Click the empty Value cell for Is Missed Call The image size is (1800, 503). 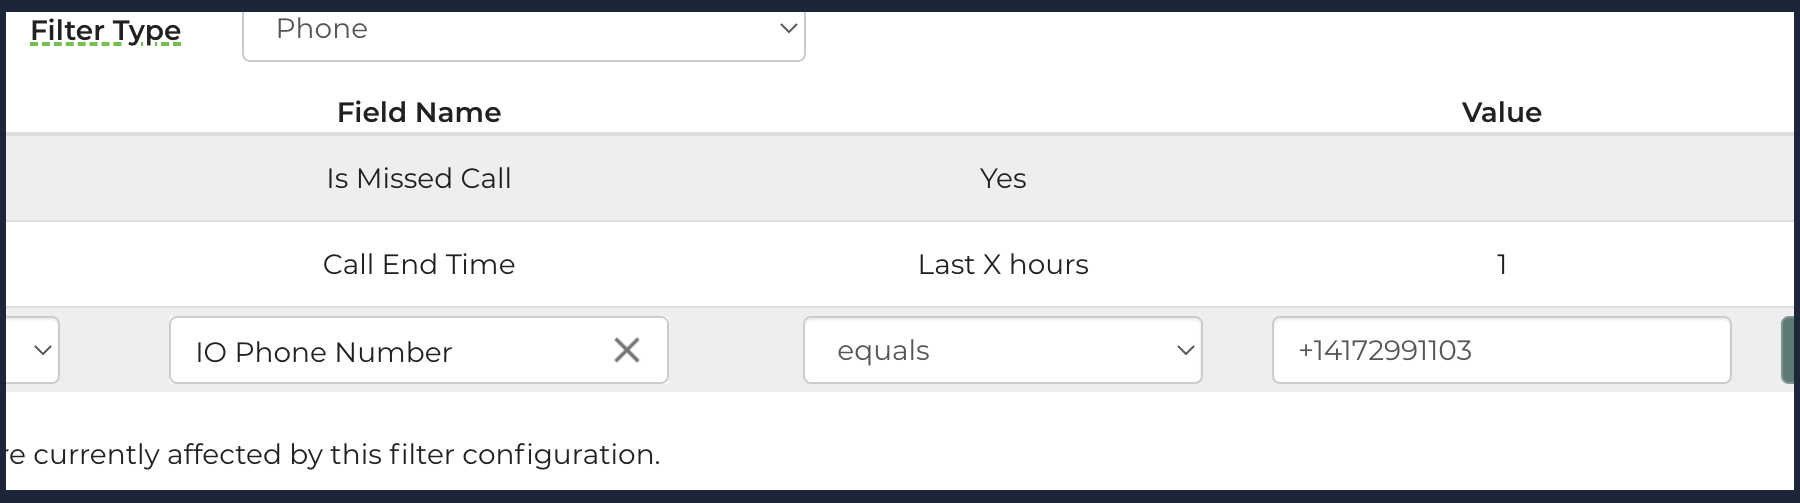(x=1501, y=178)
